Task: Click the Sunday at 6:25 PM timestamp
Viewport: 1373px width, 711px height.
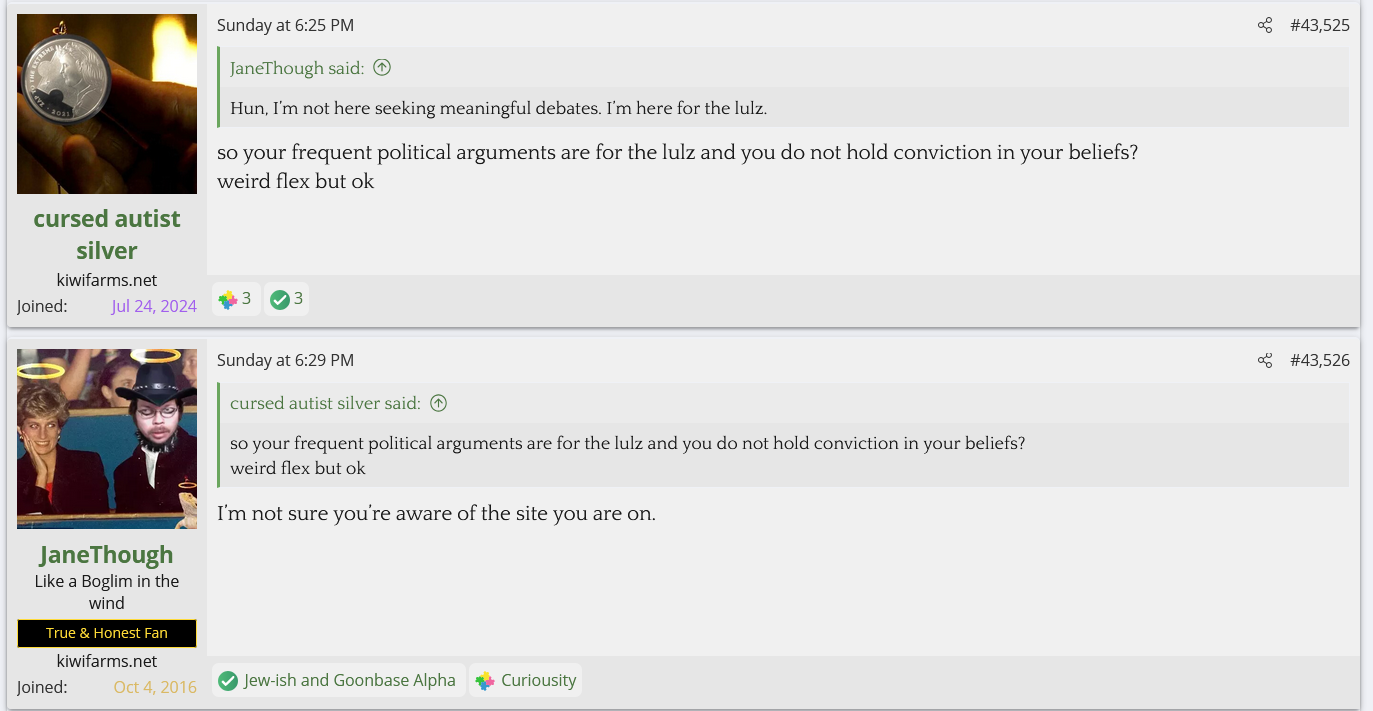Action: [285, 26]
